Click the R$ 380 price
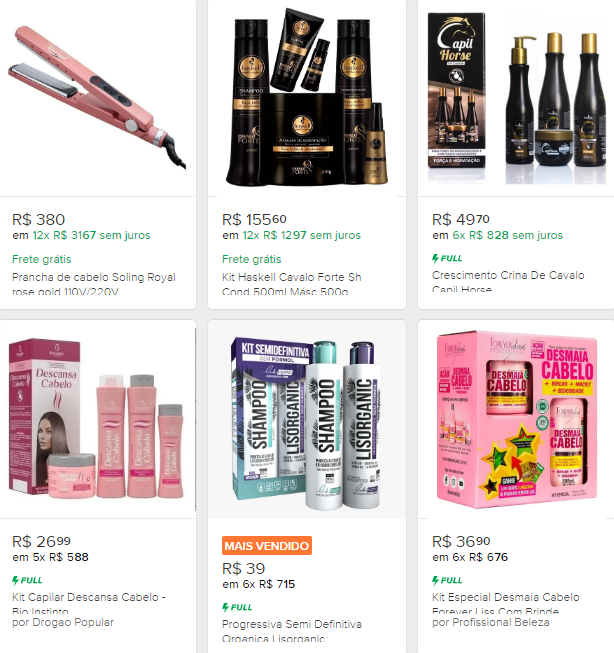The width and height of the screenshot is (614, 653). [39, 219]
